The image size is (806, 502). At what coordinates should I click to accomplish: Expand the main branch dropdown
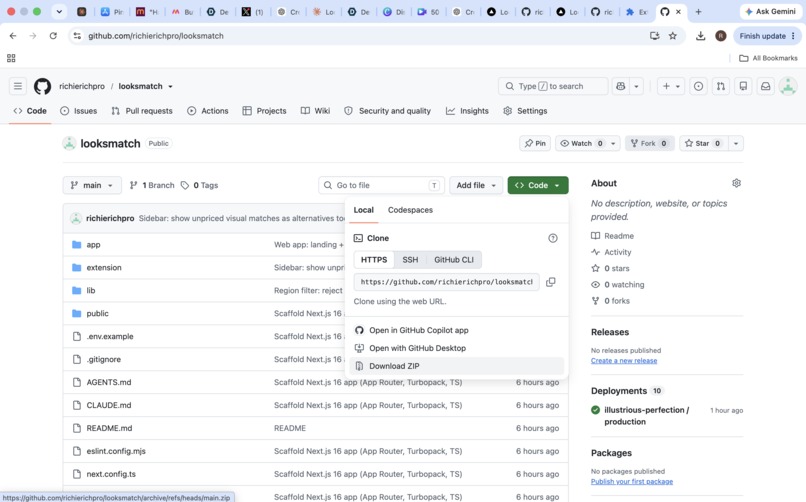point(92,185)
